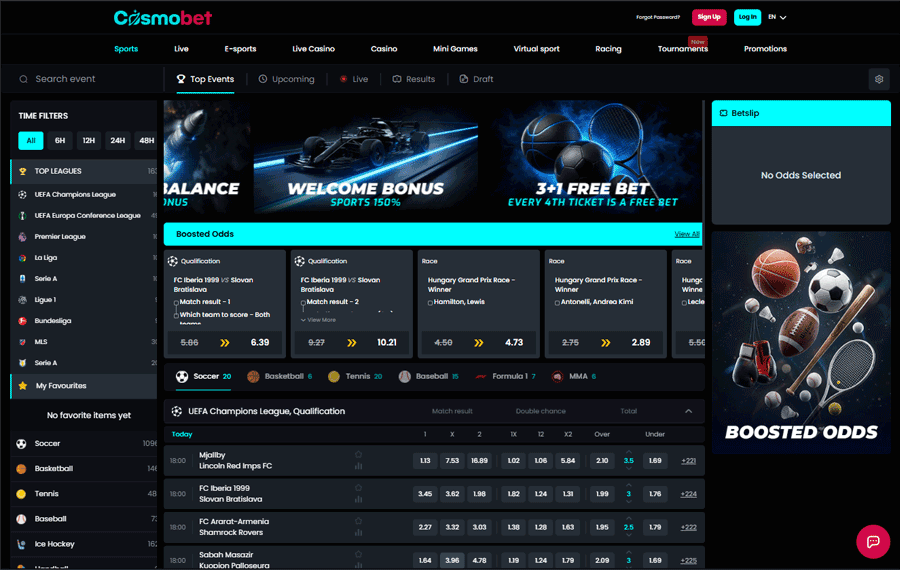900x570 pixels.
Task: Select the All time filter
Action: [31, 141]
